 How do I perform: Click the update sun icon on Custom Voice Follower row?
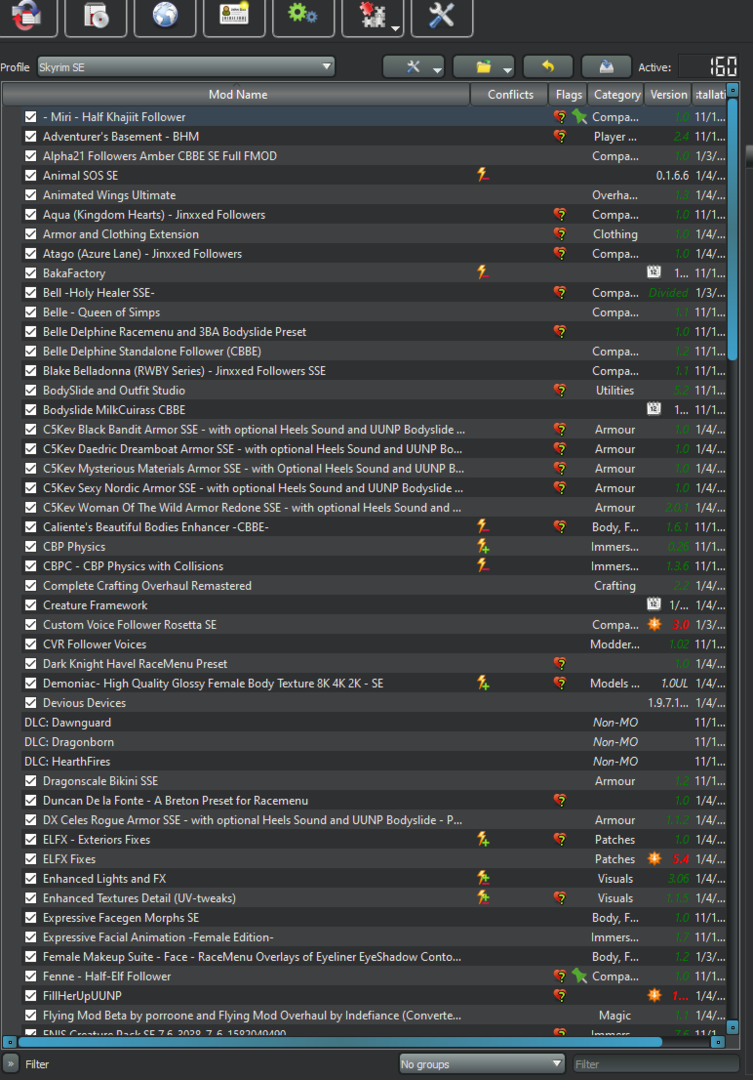[654, 625]
